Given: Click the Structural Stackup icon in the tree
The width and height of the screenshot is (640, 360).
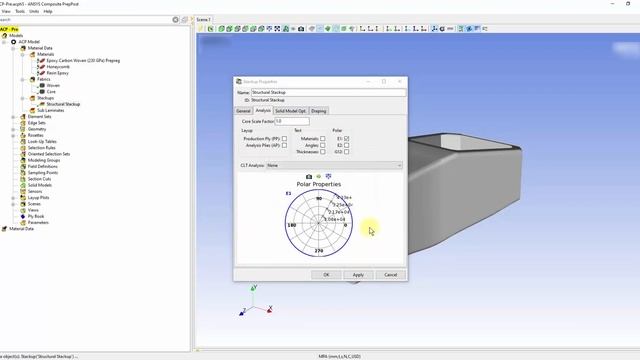Looking at the screenshot, I should tap(41, 104).
